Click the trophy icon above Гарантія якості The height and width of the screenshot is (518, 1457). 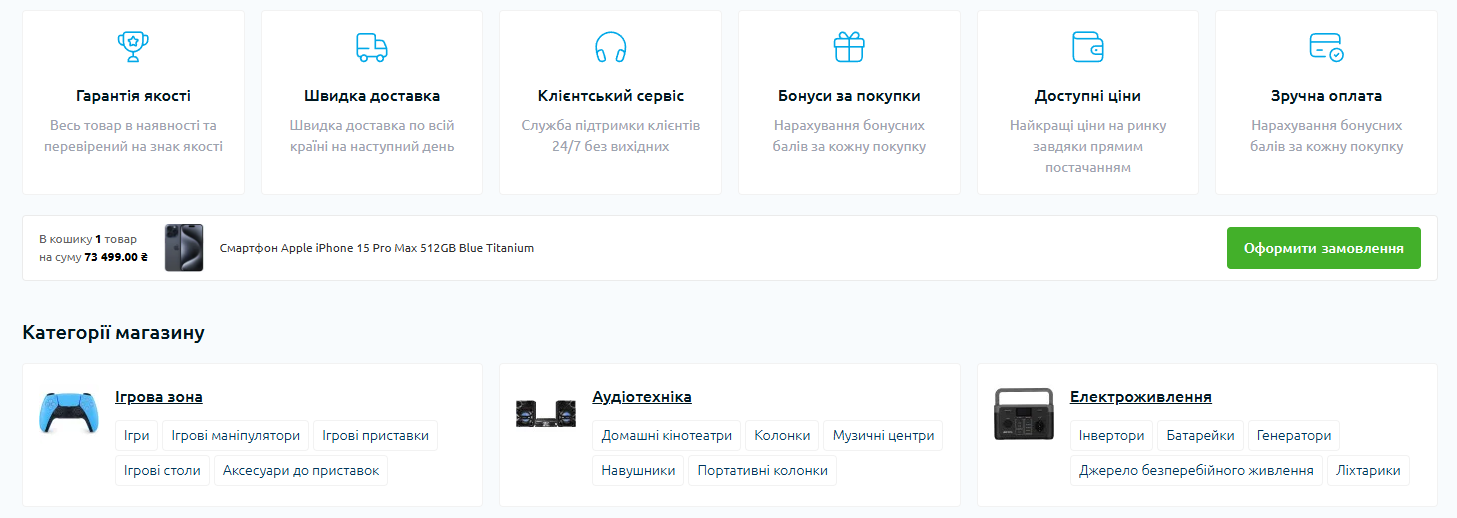133,47
